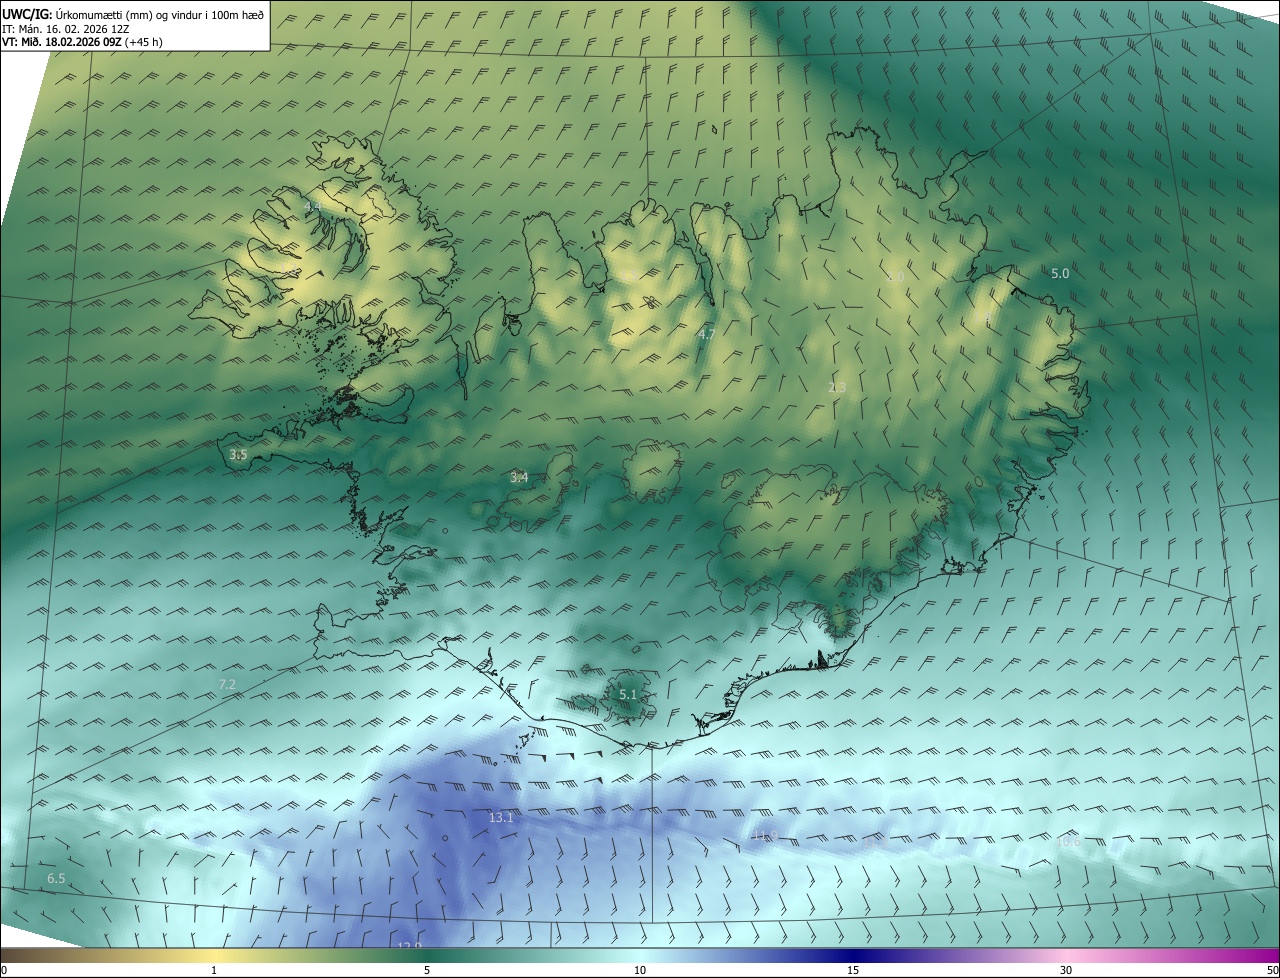Click the 3.4 value in west Iceland

pyautogui.click(x=519, y=478)
